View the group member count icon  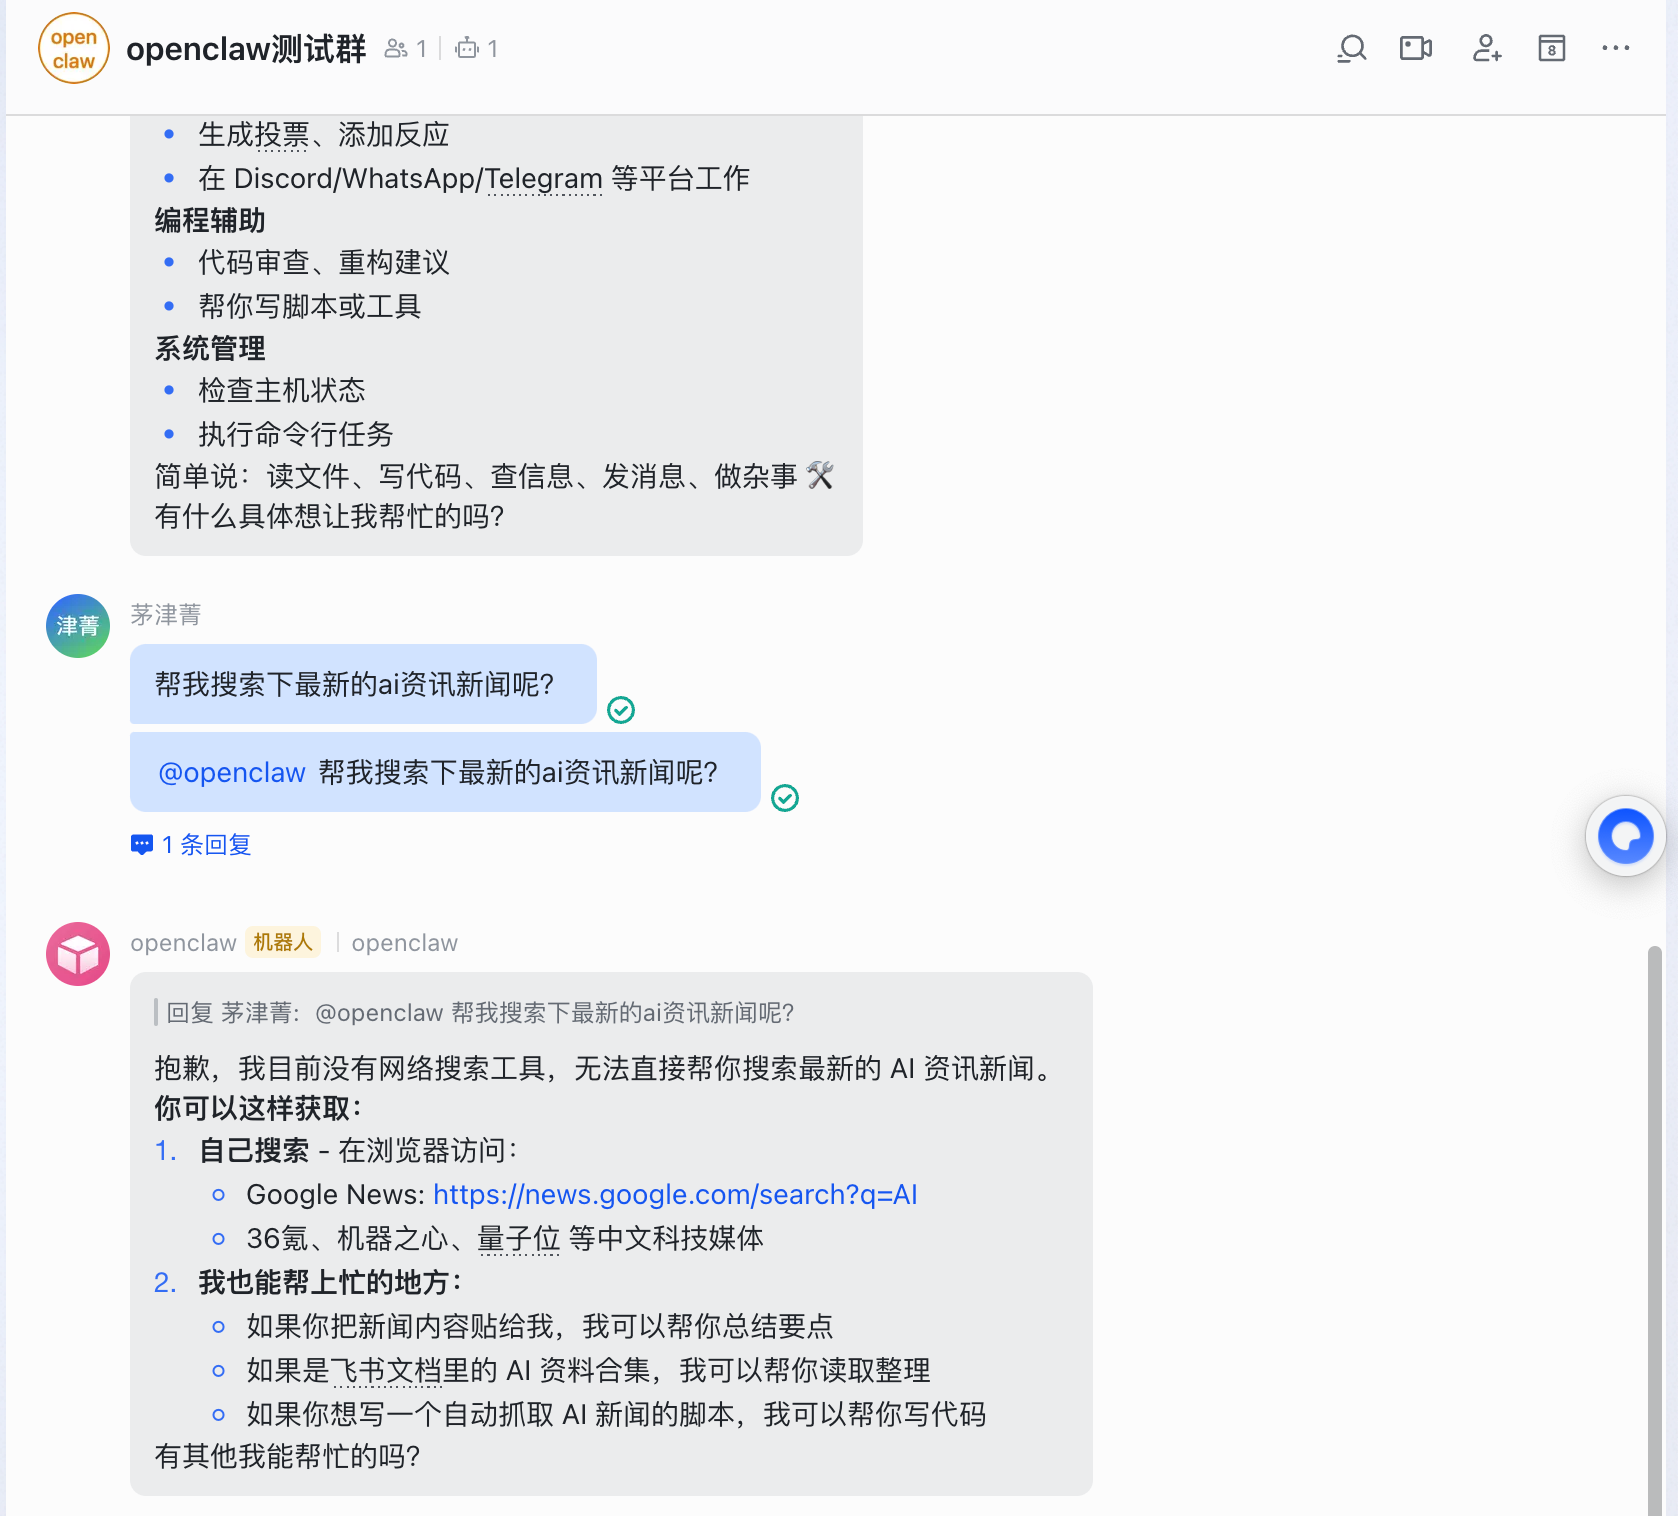[396, 48]
